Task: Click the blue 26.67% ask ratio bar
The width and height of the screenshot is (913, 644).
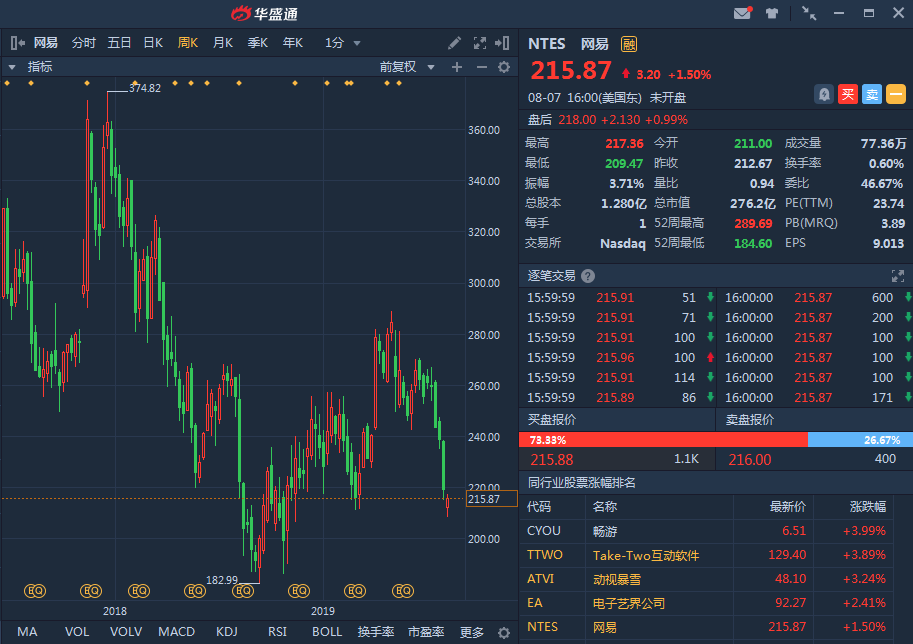Action: tap(861, 440)
